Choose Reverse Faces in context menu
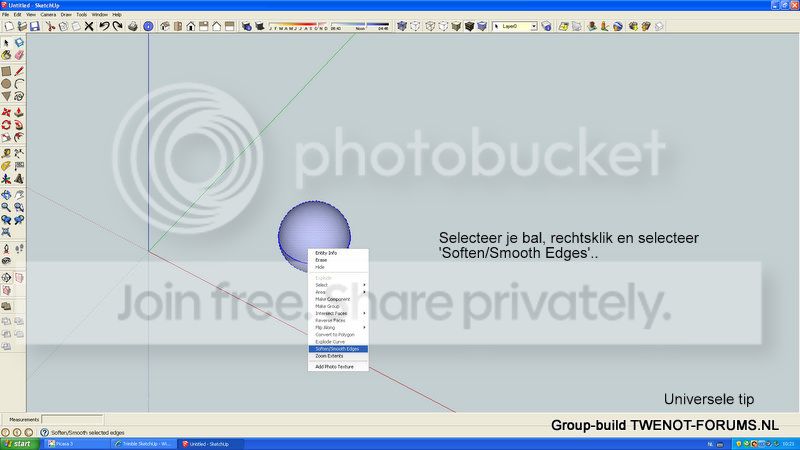The height and width of the screenshot is (450, 800). (338, 320)
